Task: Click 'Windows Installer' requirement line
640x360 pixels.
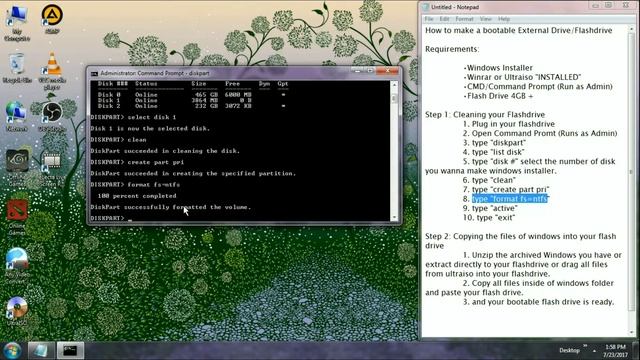Action: (498, 68)
